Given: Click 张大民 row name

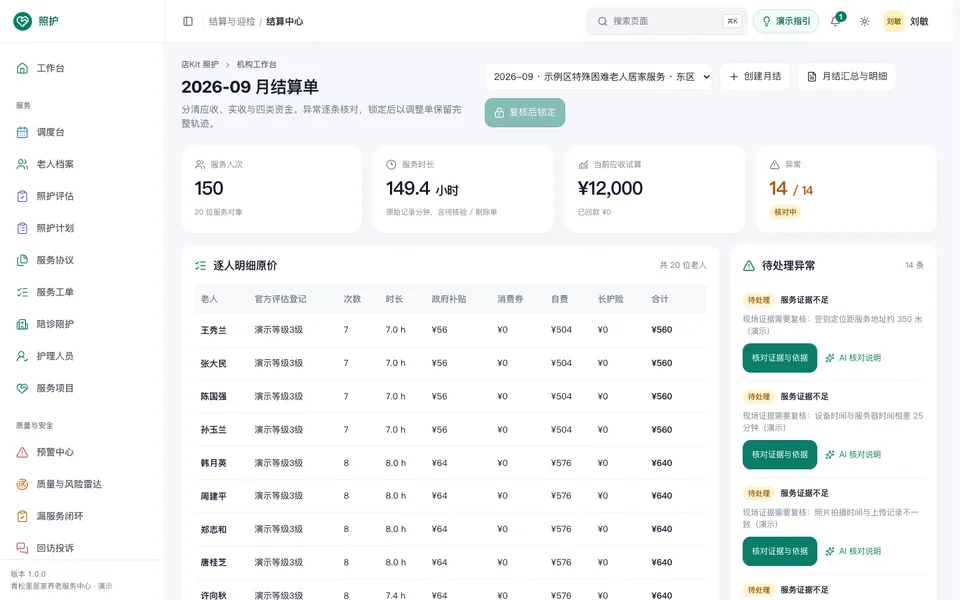Looking at the screenshot, I should tap(214, 363).
